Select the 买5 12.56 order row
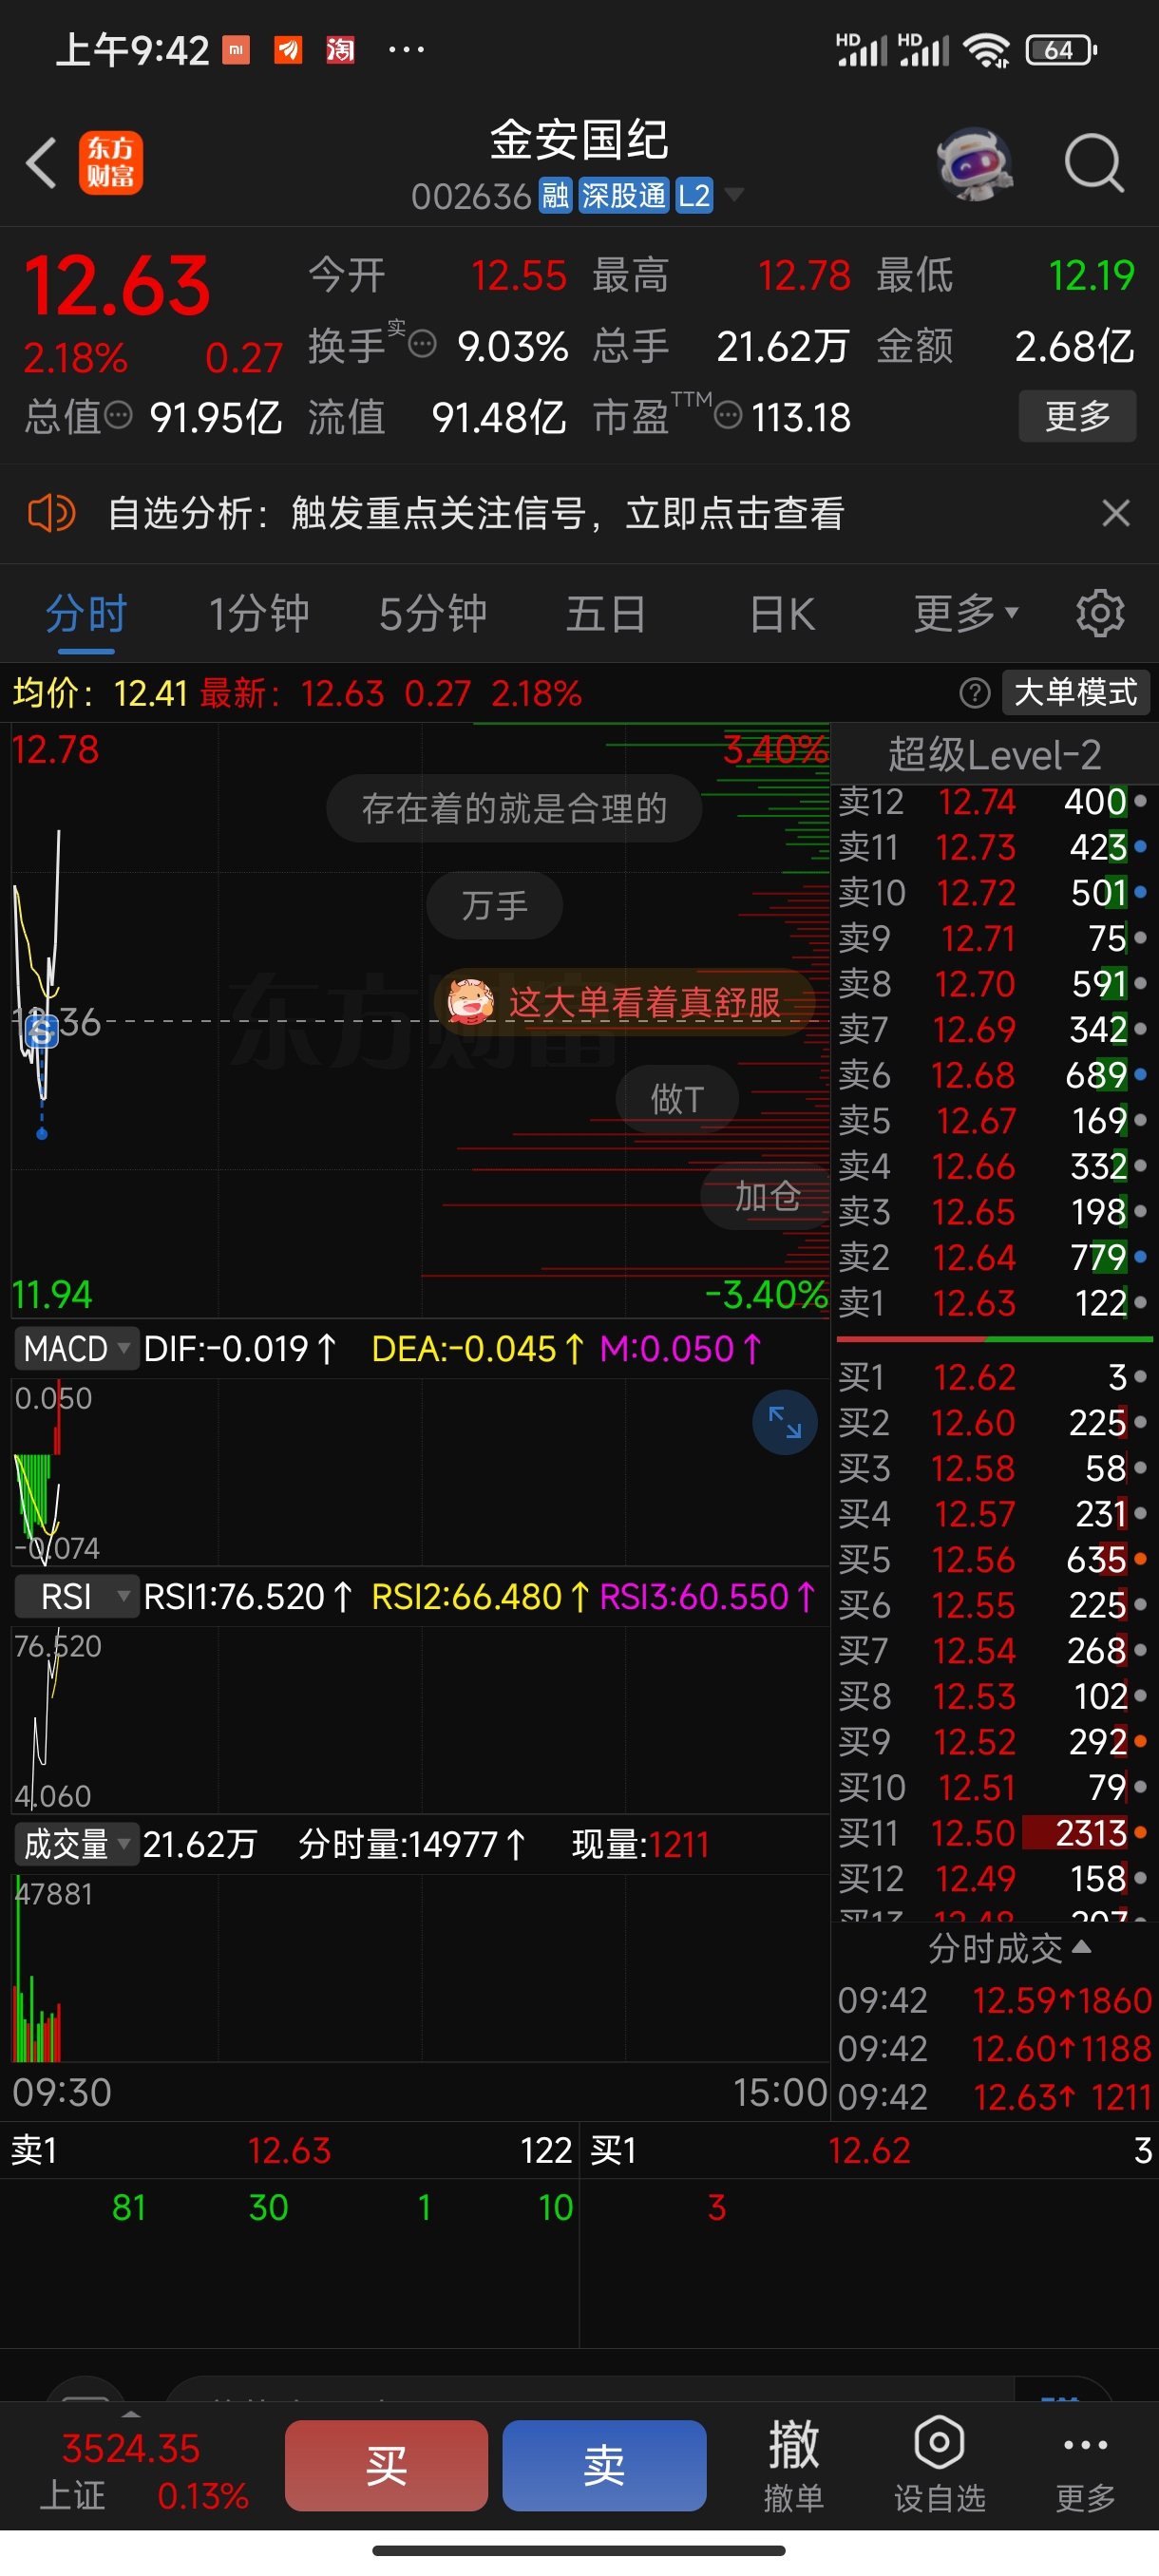This screenshot has width=1159, height=2576. pyautogui.click(x=994, y=1560)
